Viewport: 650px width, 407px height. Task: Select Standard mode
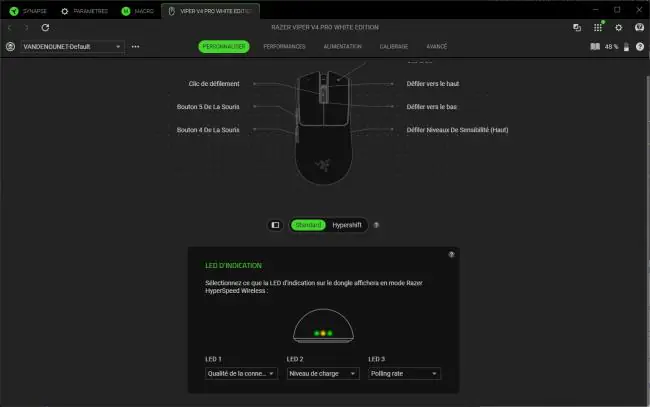click(308, 225)
